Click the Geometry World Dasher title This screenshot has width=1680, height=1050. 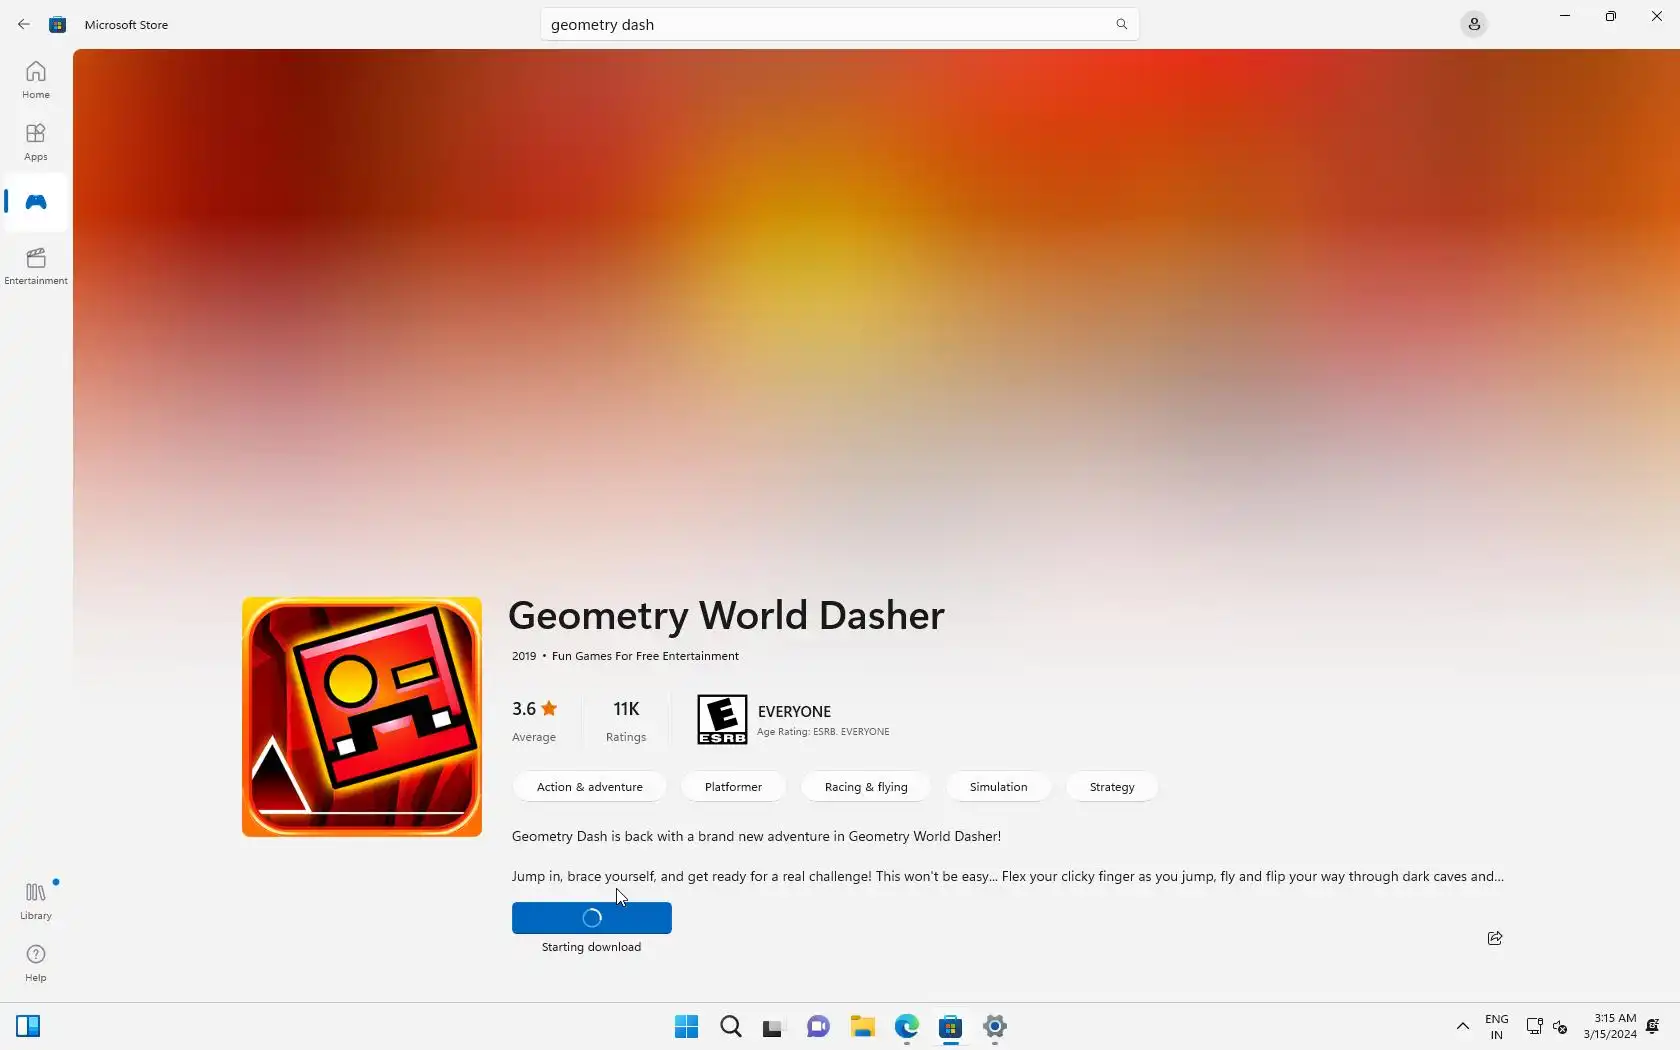pos(726,615)
